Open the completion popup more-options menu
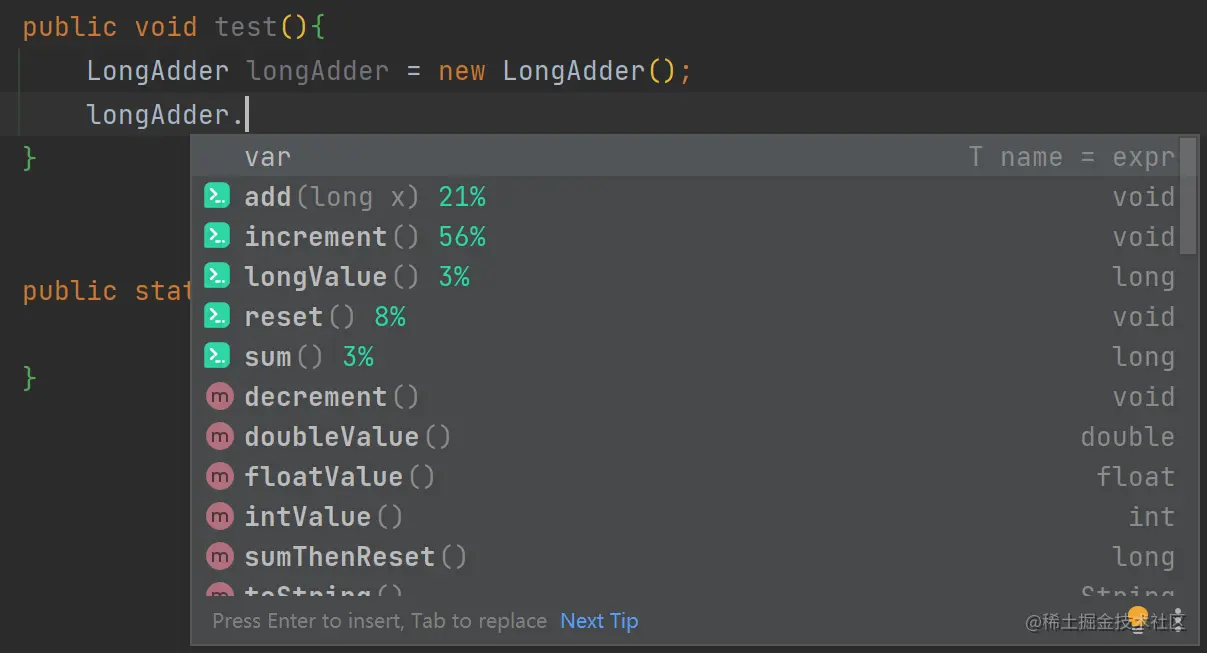 click(1178, 620)
